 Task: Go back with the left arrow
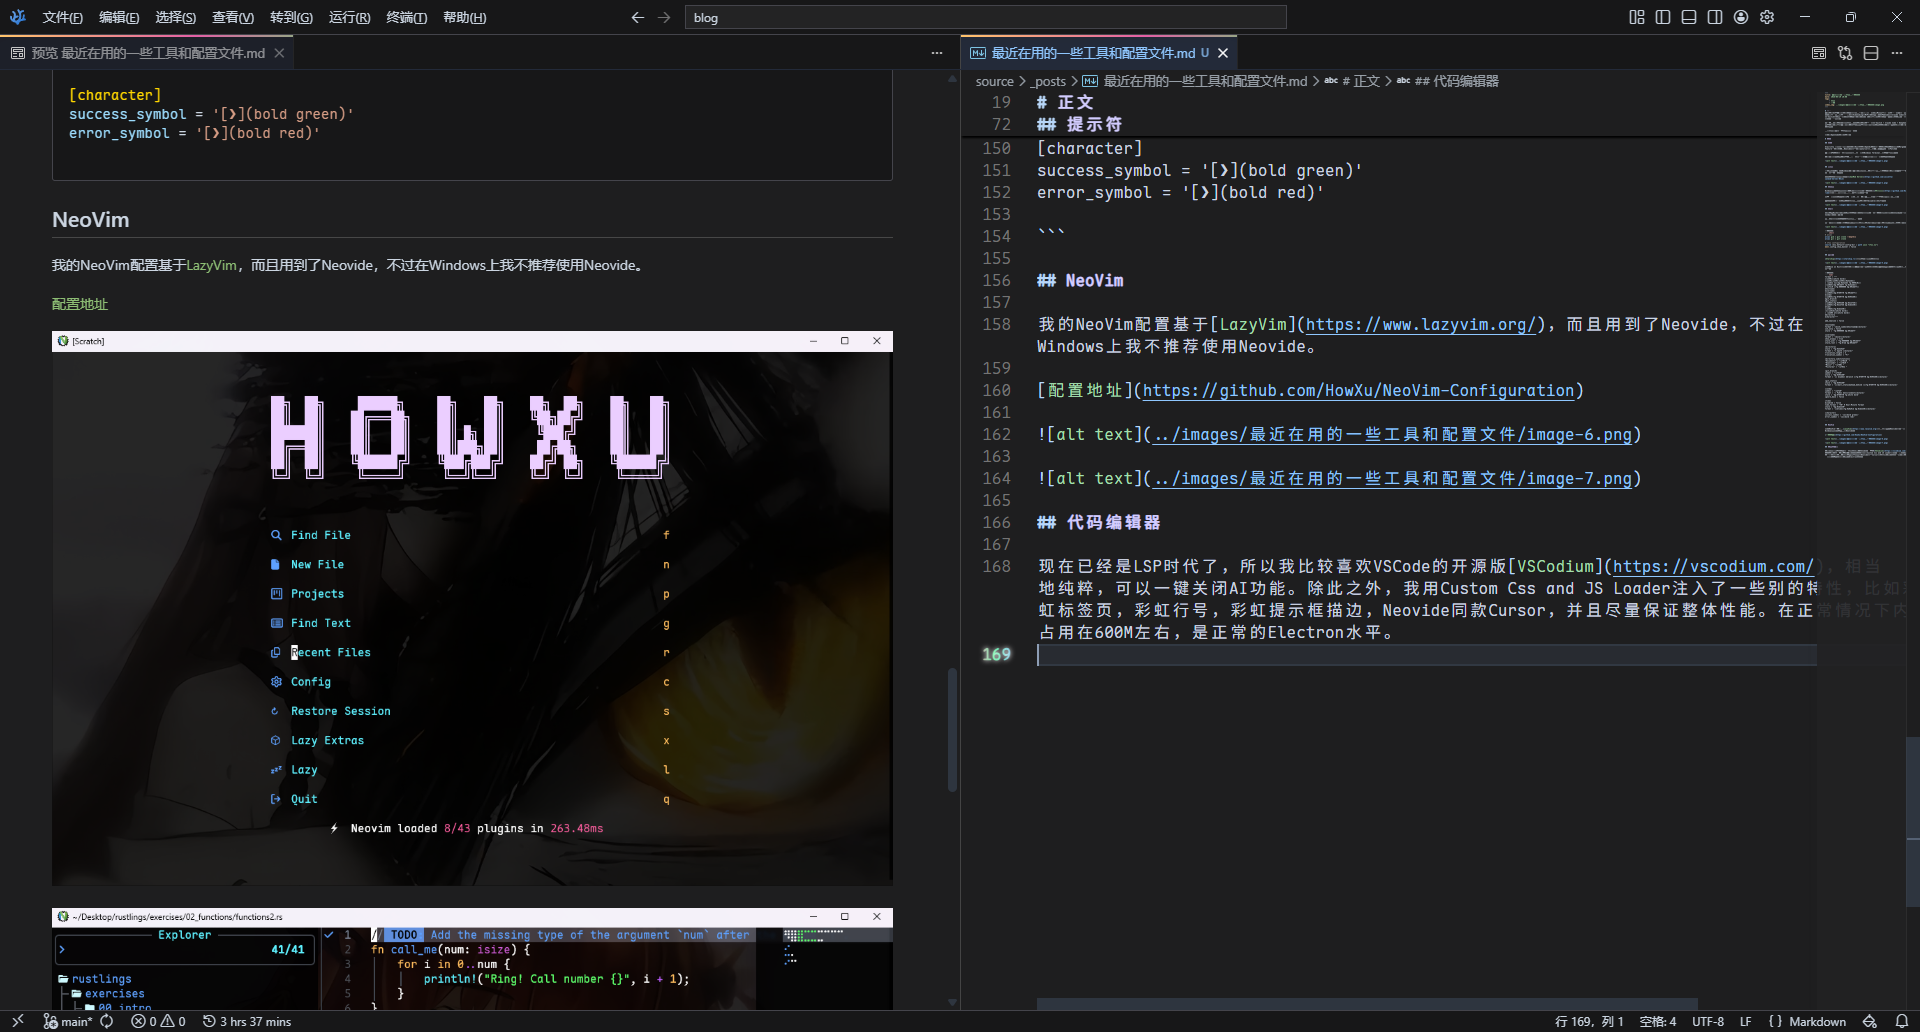click(x=637, y=17)
